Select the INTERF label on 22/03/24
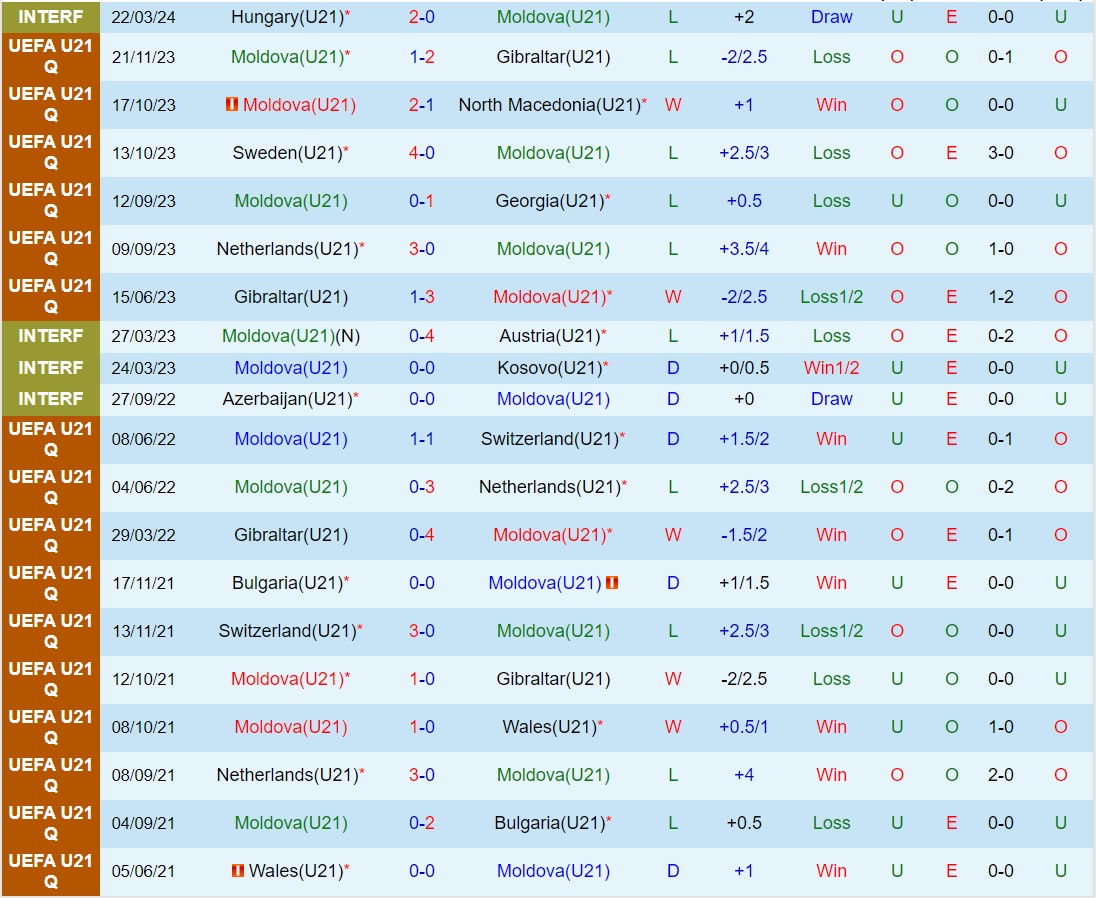1096x898 pixels. click(x=50, y=17)
